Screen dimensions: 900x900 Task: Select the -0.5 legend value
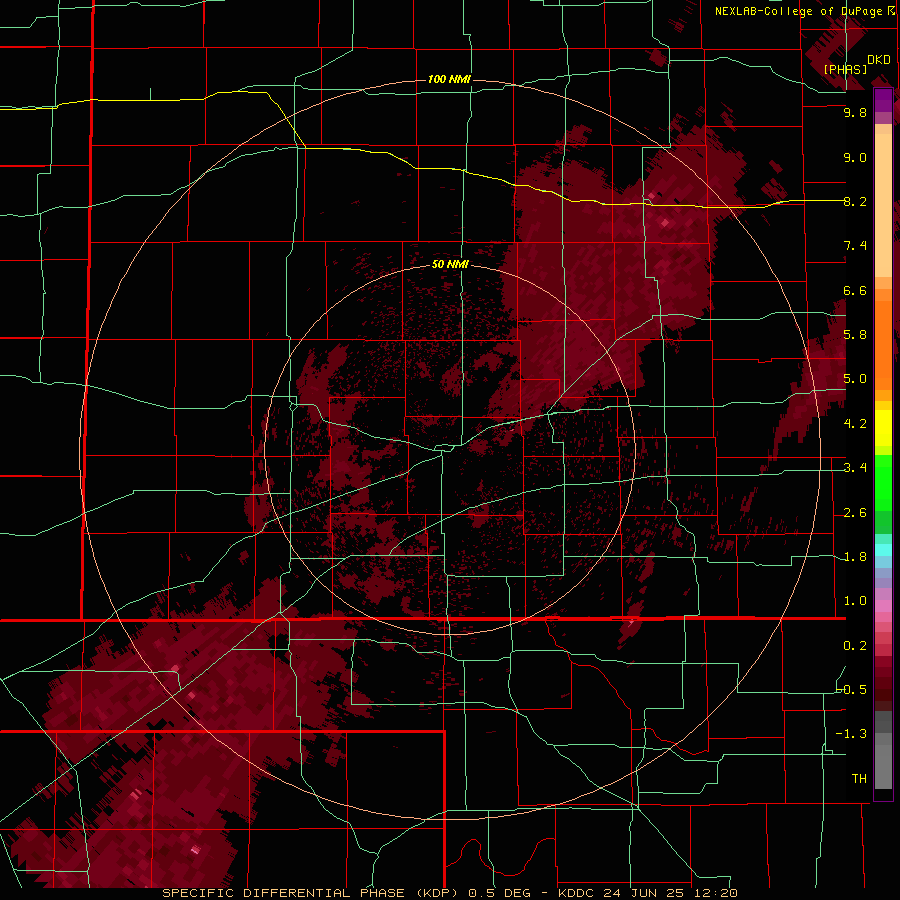[x=852, y=689]
